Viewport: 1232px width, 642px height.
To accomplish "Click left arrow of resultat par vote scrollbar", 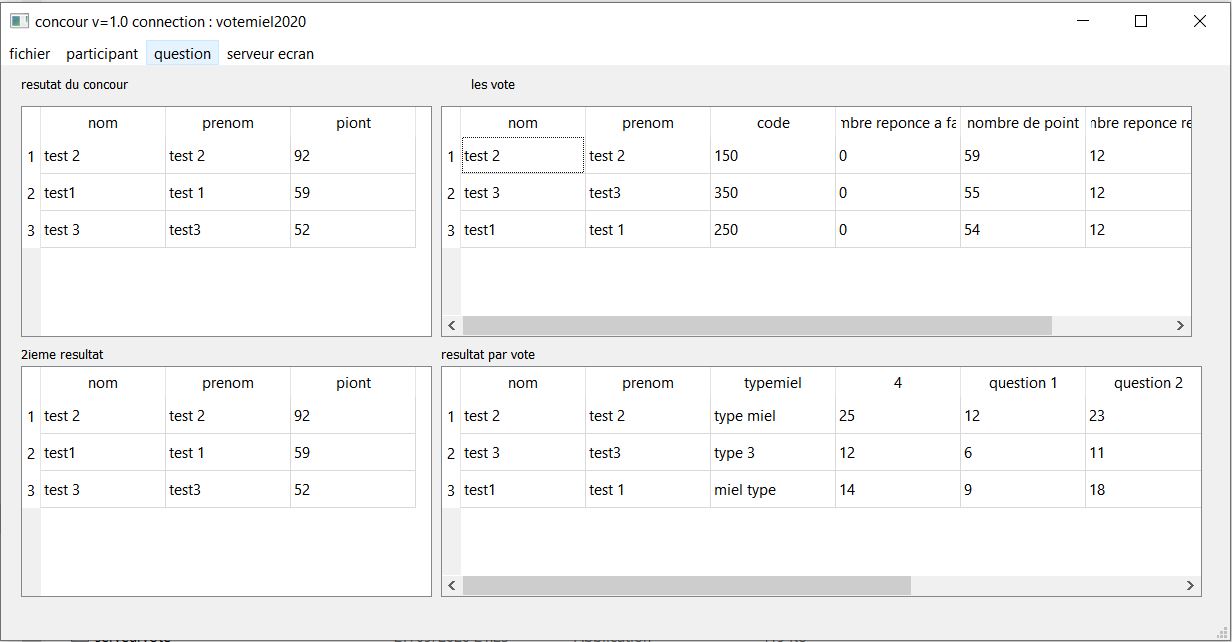I will point(452,585).
